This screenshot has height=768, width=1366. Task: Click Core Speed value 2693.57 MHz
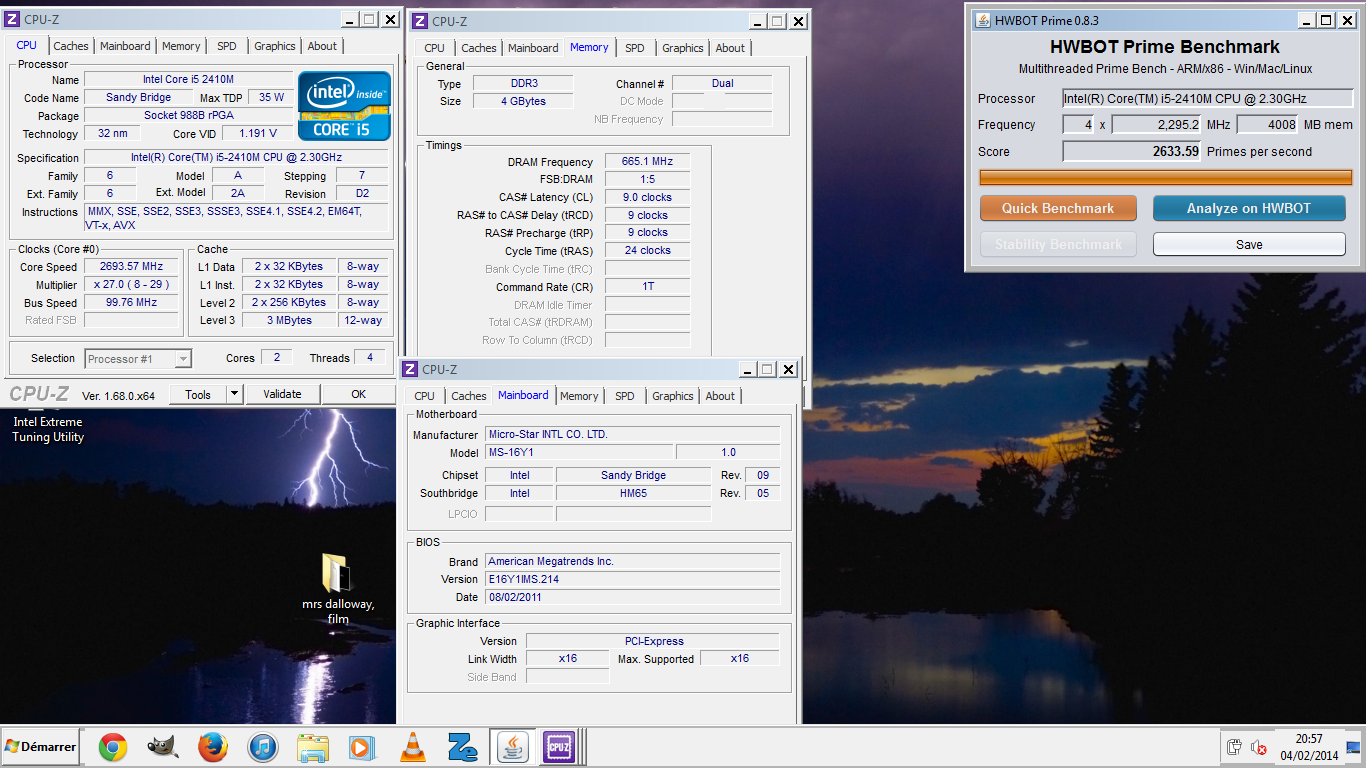131,267
